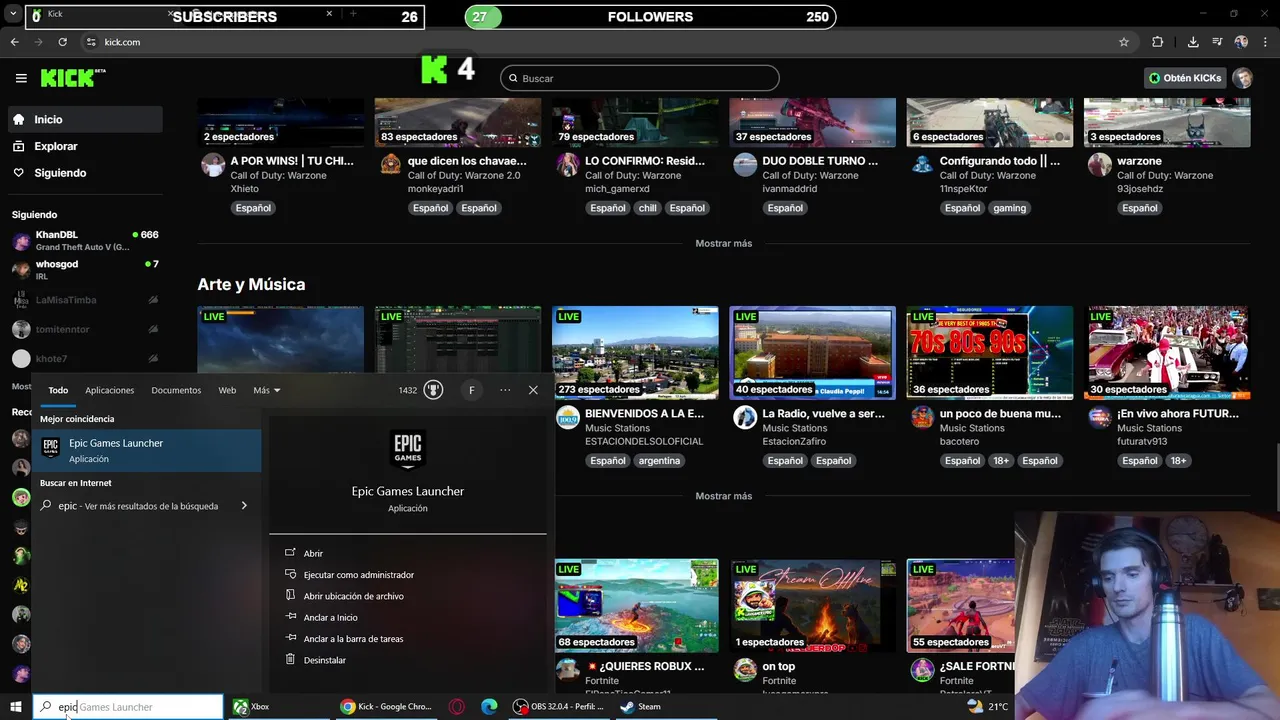Open the F account icon in search panel
The image size is (1280, 720).
(471, 390)
